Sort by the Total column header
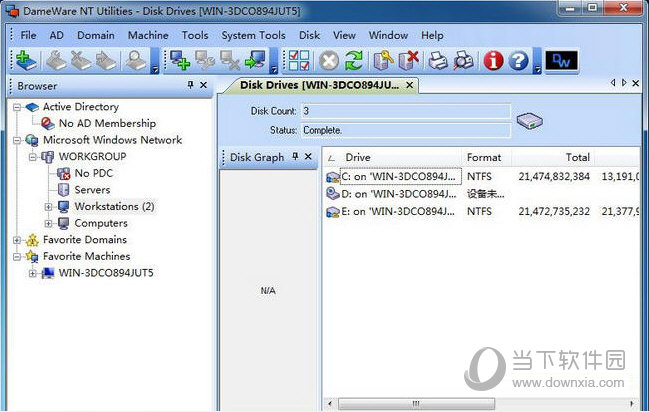649x412 pixels. [x=554, y=157]
